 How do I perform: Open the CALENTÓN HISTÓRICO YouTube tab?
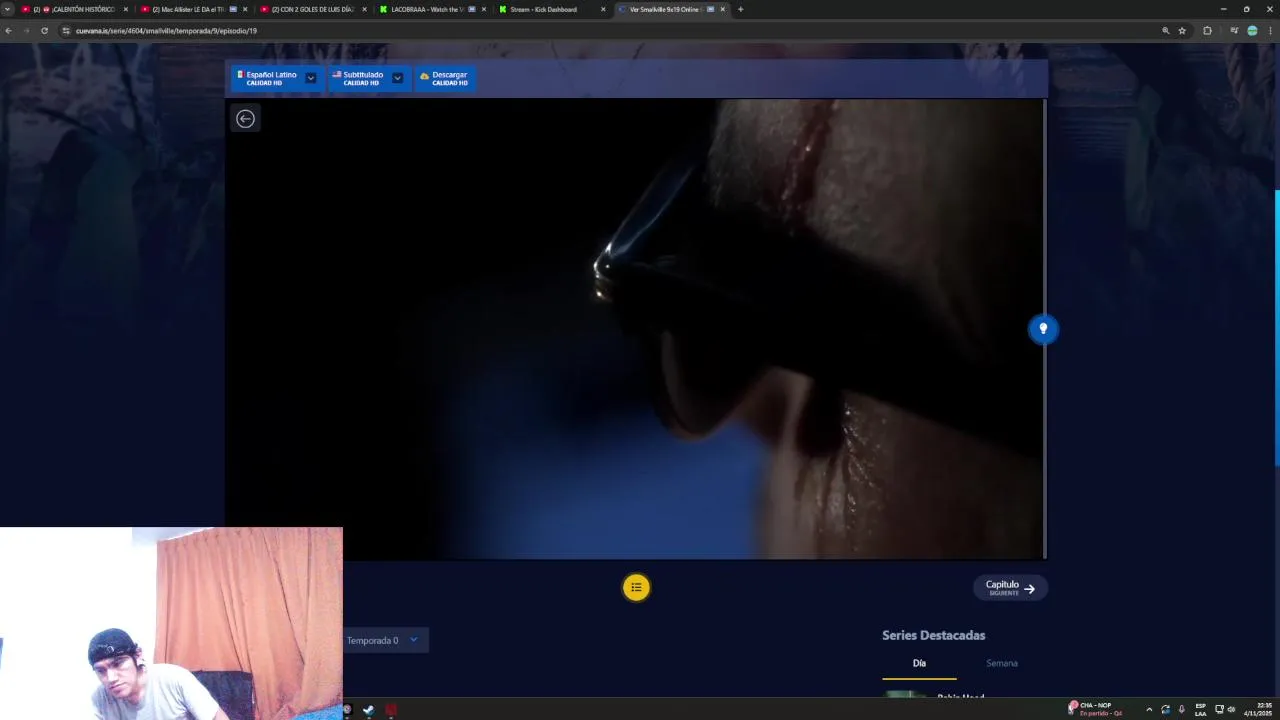(x=75, y=9)
